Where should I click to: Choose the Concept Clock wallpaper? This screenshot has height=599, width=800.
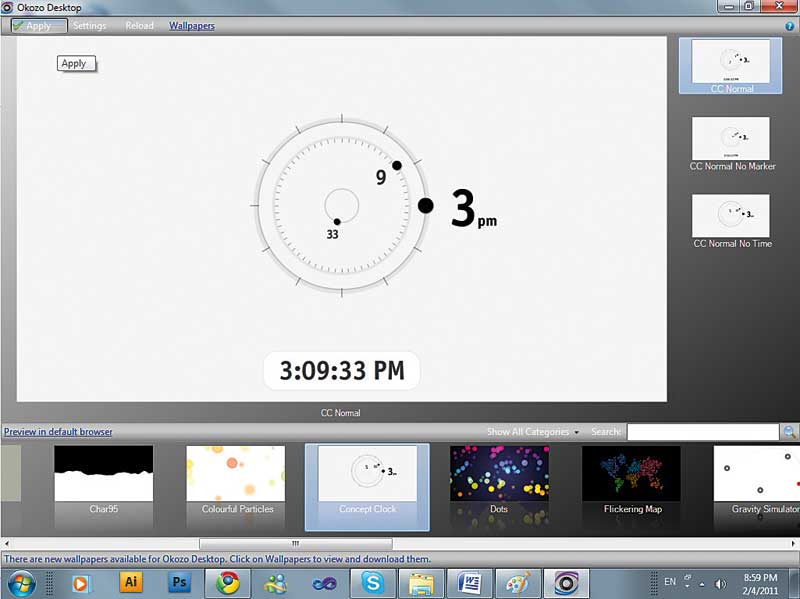[x=367, y=487]
